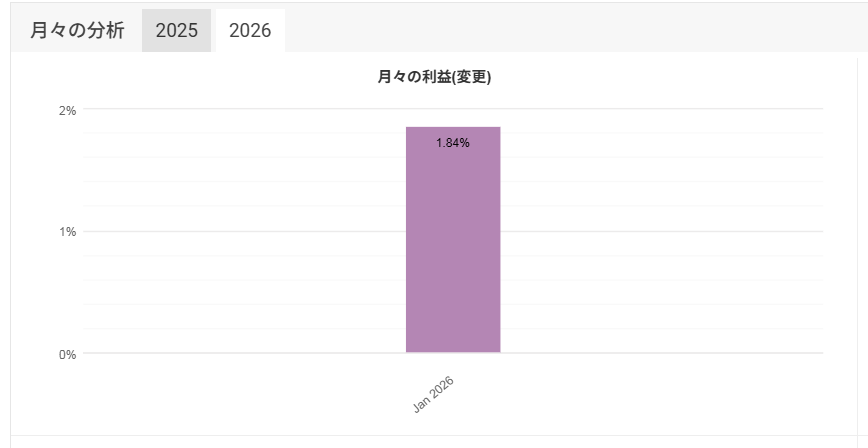Click the bottom base of the purple bar

pos(452,351)
